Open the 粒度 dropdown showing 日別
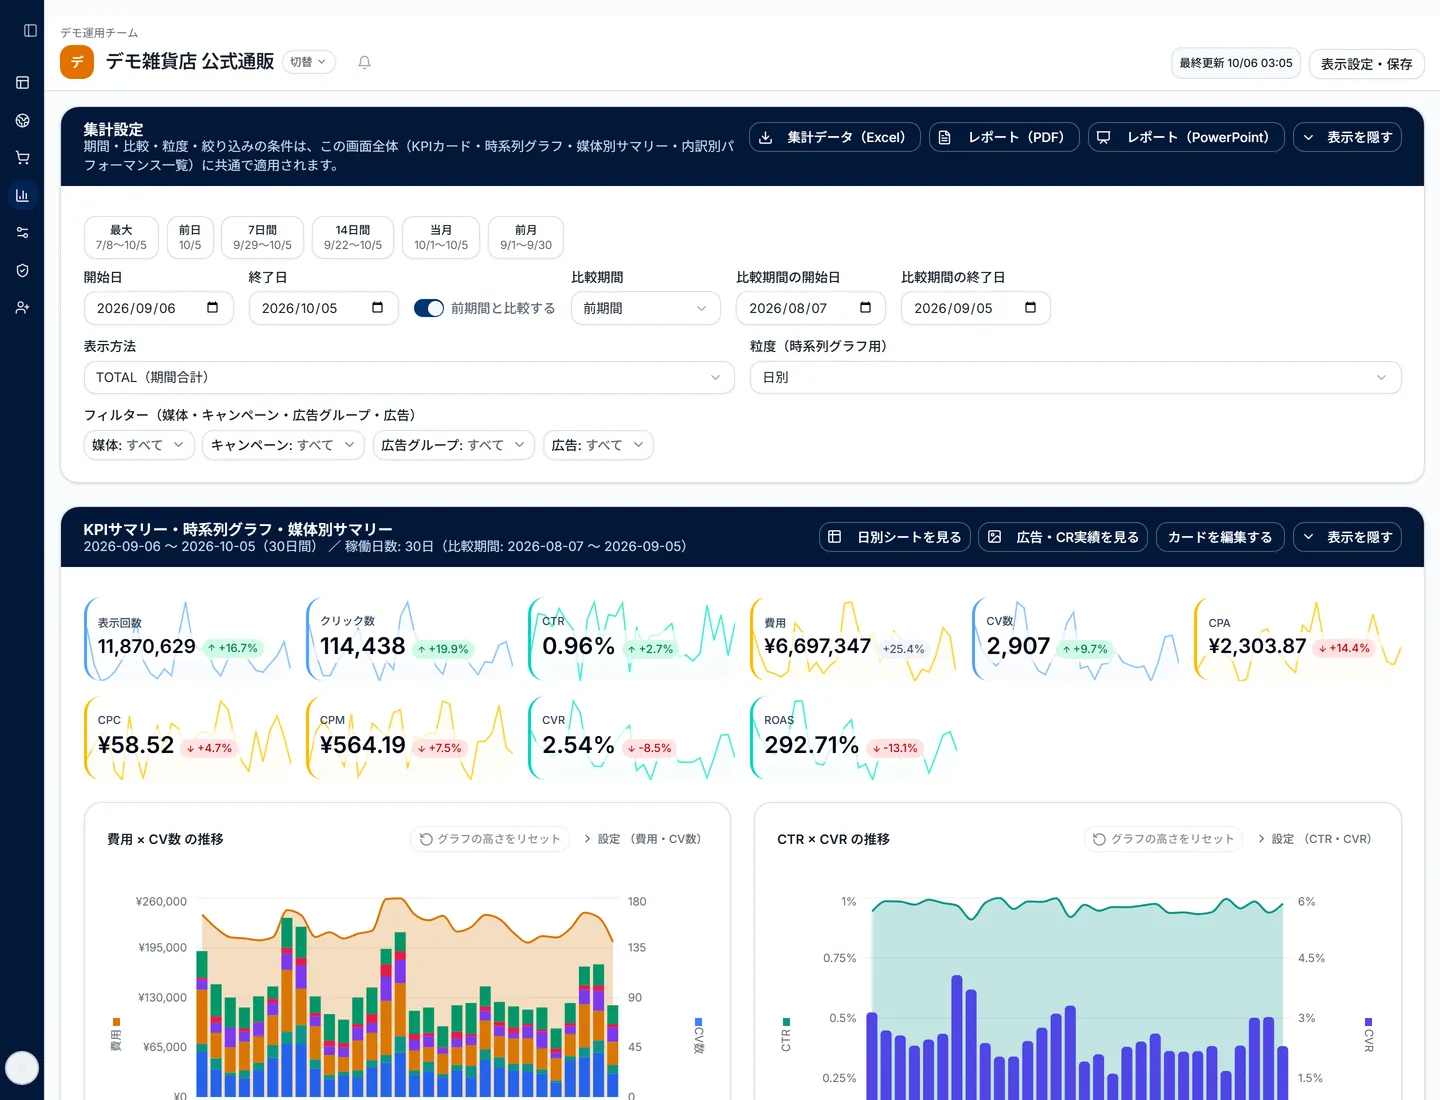The width and height of the screenshot is (1440, 1100). [x=1076, y=377]
